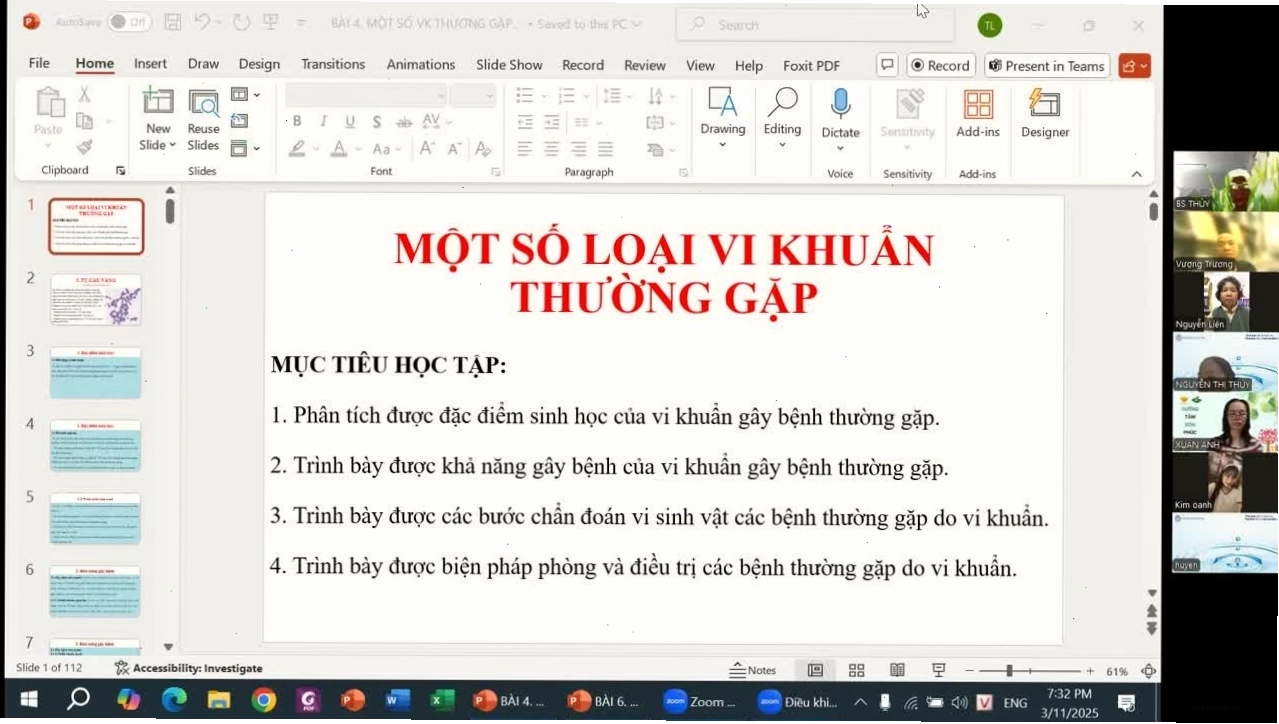The height and width of the screenshot is (724, 1279).
Task: Expand Bullets list dropdown arrow
Action: tap(545, 96)
